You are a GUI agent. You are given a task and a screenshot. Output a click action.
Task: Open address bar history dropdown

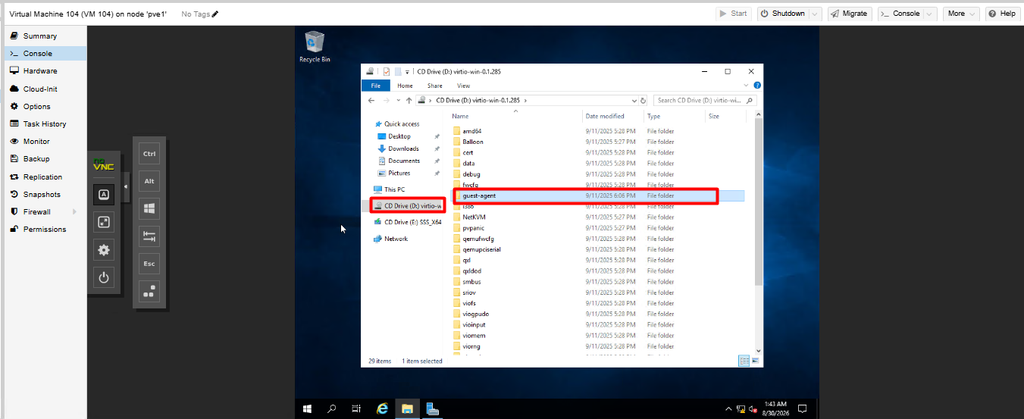pos(634,101)
